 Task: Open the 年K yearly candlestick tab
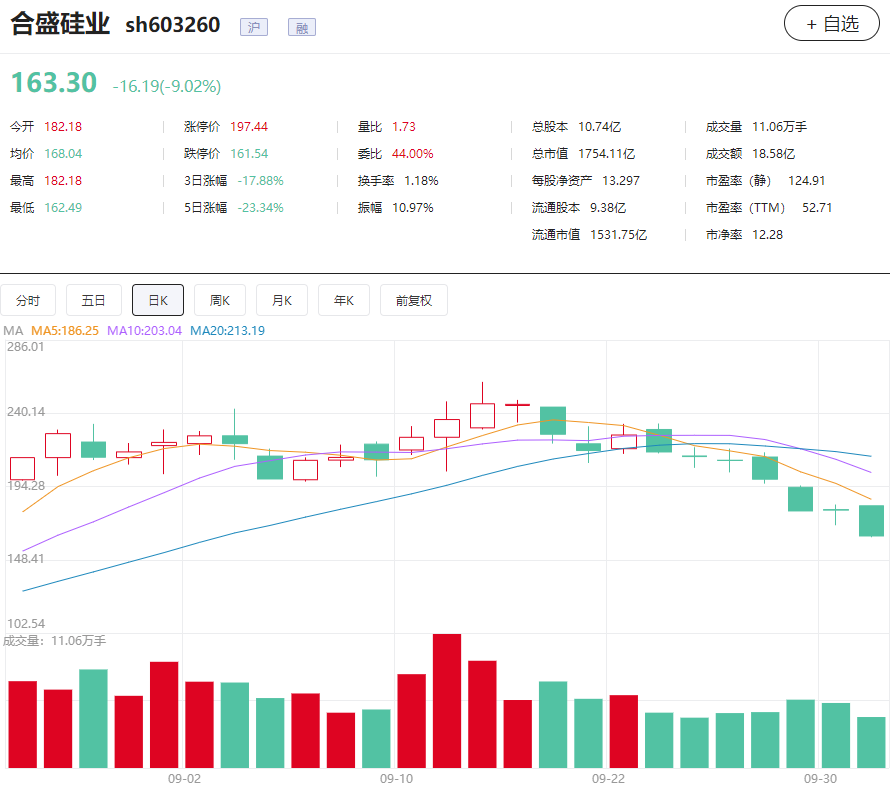(x=344, y=300)
